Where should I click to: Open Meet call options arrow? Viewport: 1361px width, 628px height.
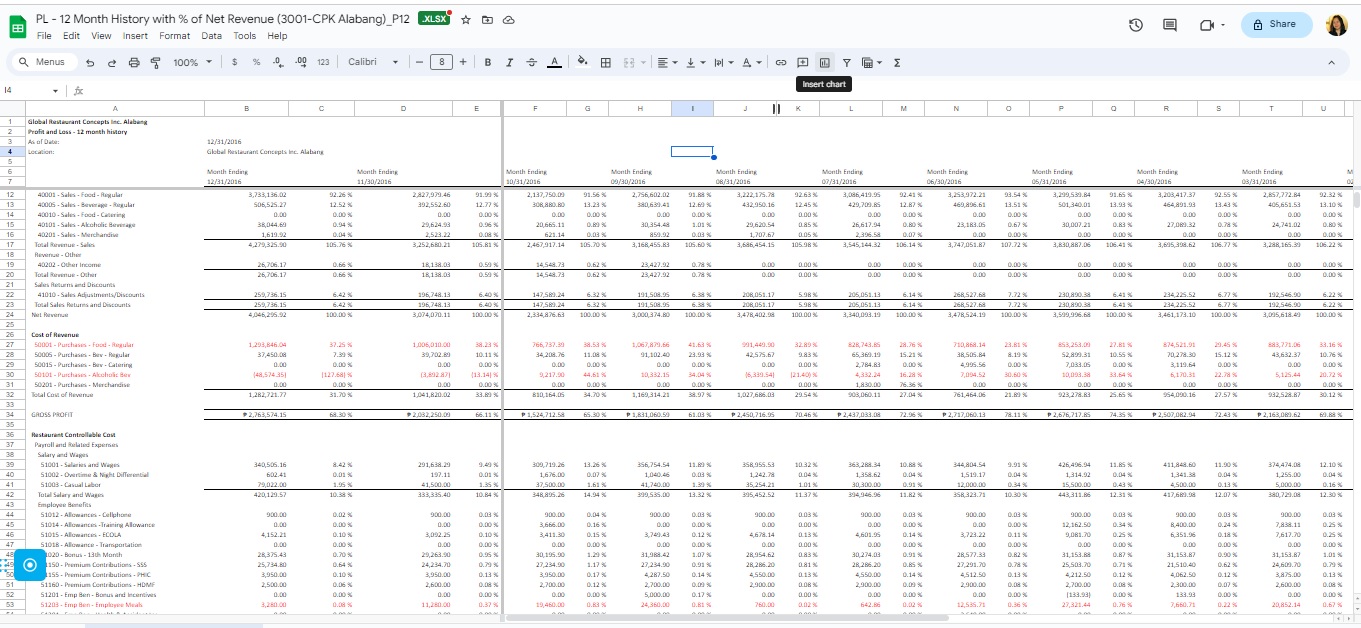click(x=1225, y=25)
